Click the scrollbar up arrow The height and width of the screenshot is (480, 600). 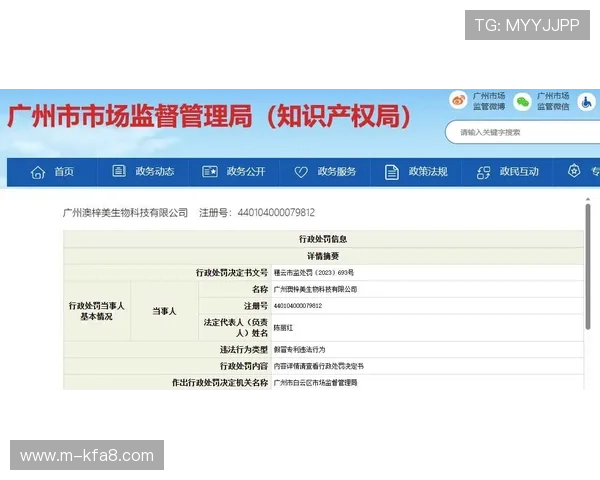588,199
